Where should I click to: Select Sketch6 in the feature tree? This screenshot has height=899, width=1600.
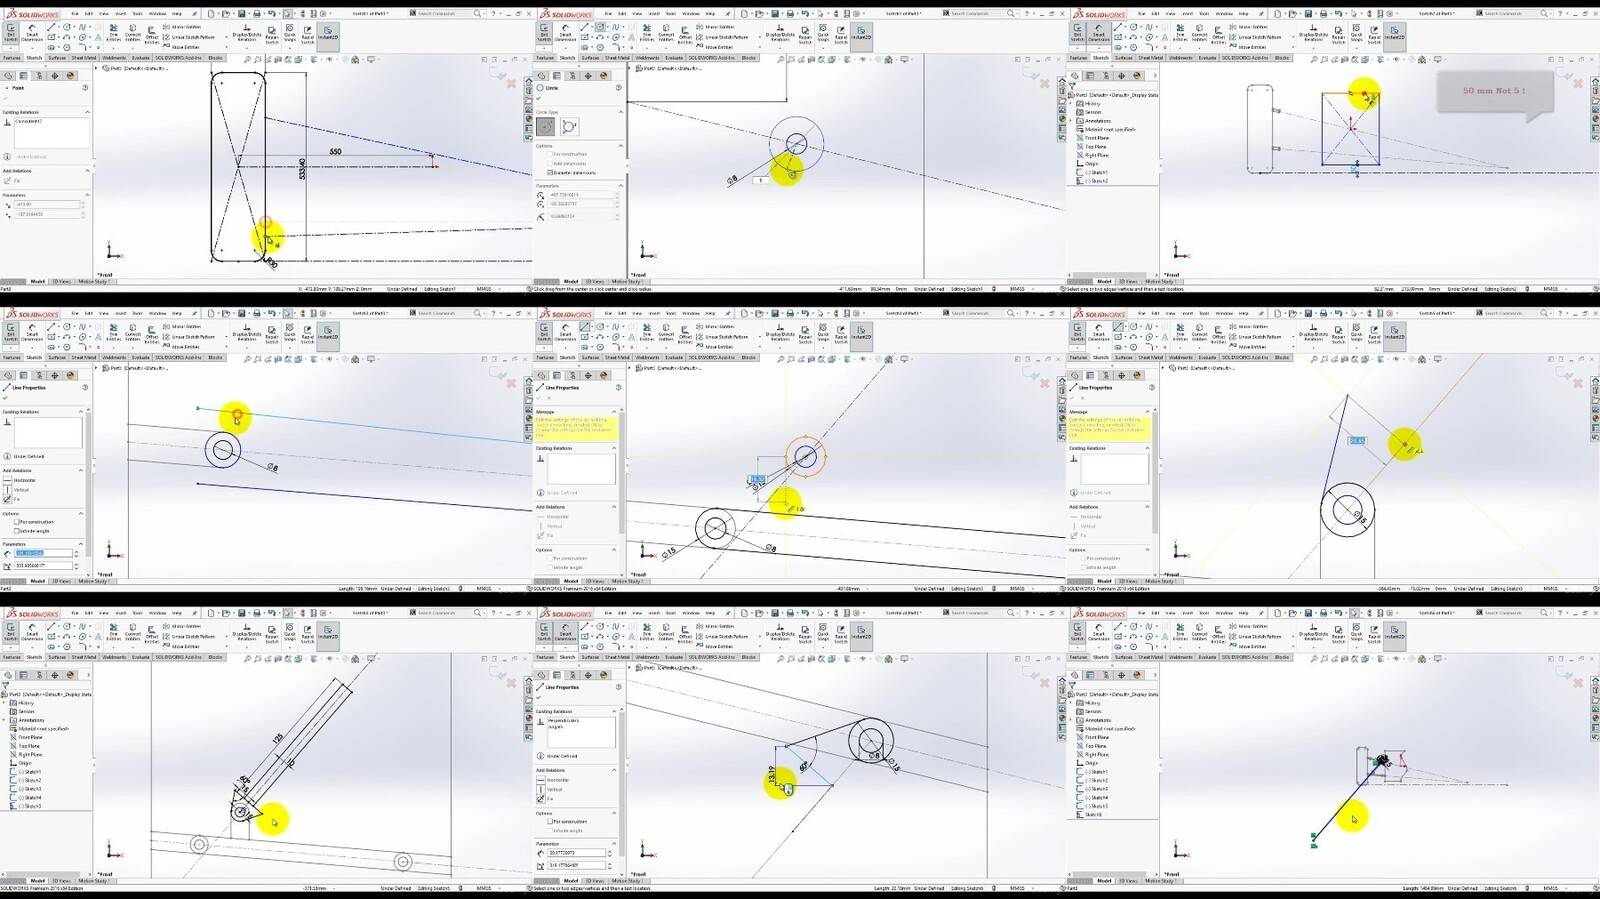1092,814
